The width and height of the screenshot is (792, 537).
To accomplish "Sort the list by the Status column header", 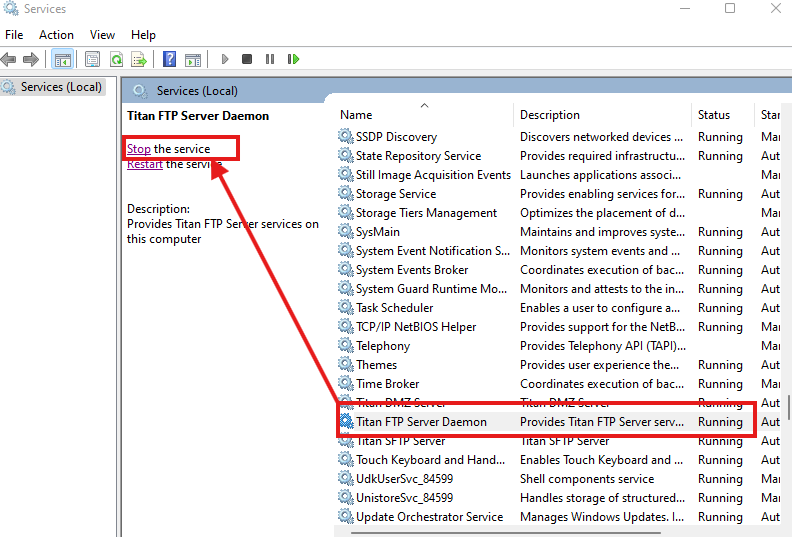I will tap(714, 115).
